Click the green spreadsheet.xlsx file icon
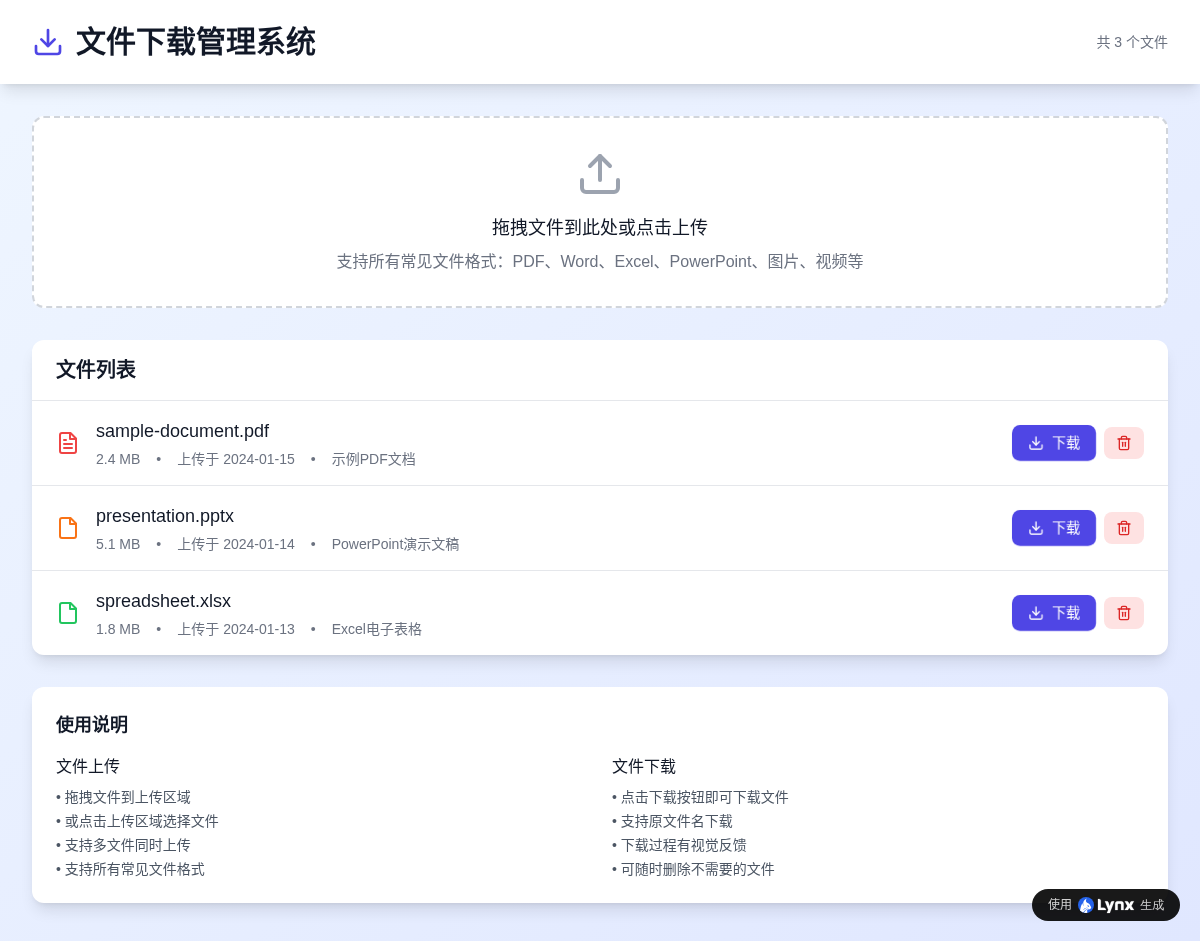The image size is (1200, 941). click(x=68, y=613)
